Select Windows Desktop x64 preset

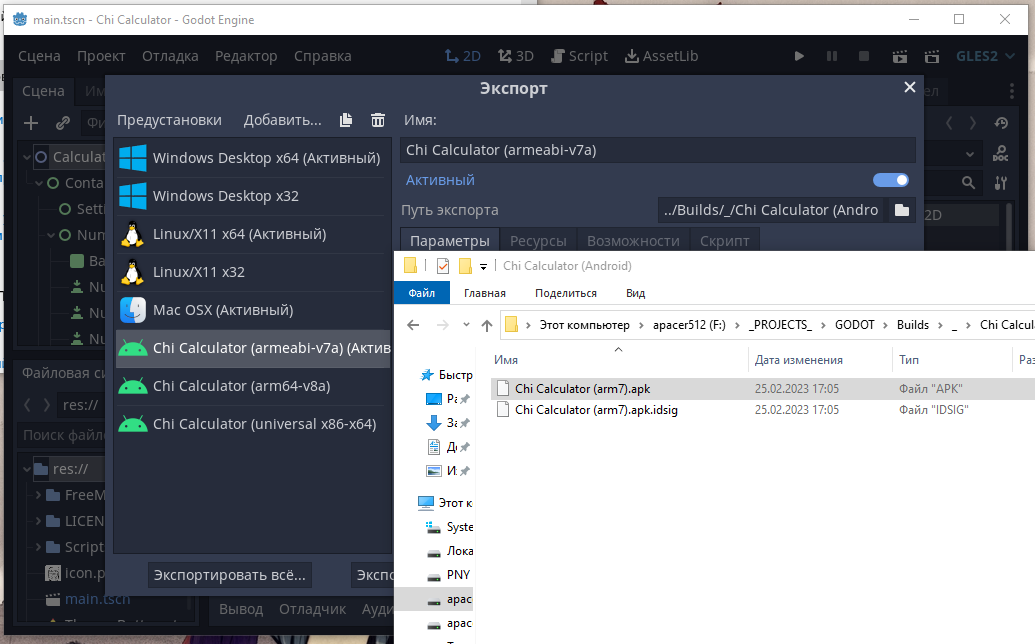(x=251, y=158)
